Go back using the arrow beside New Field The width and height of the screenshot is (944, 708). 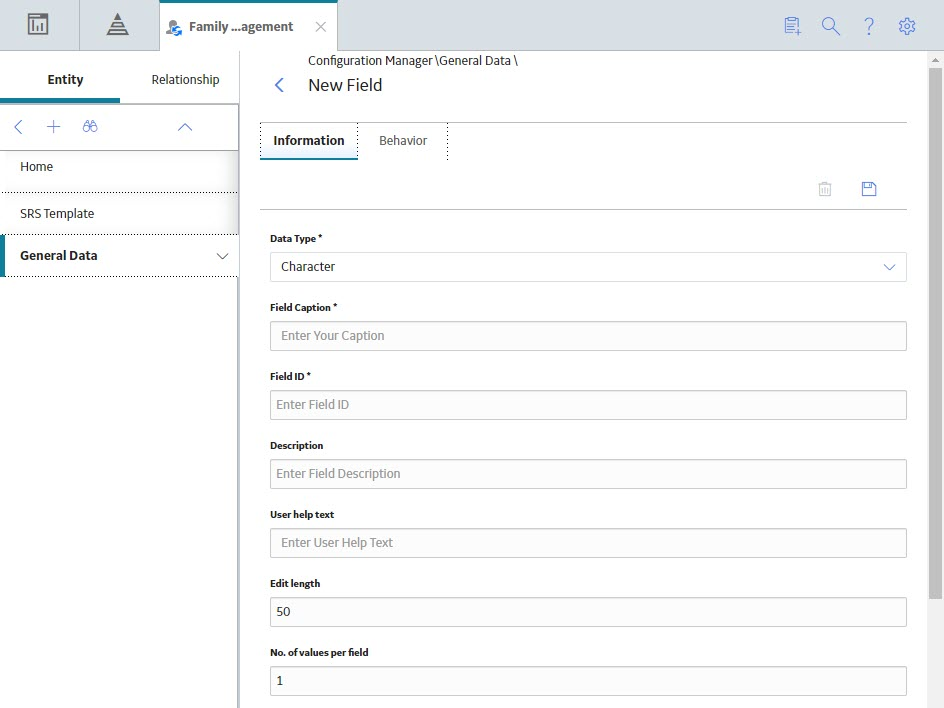point(279,85)
